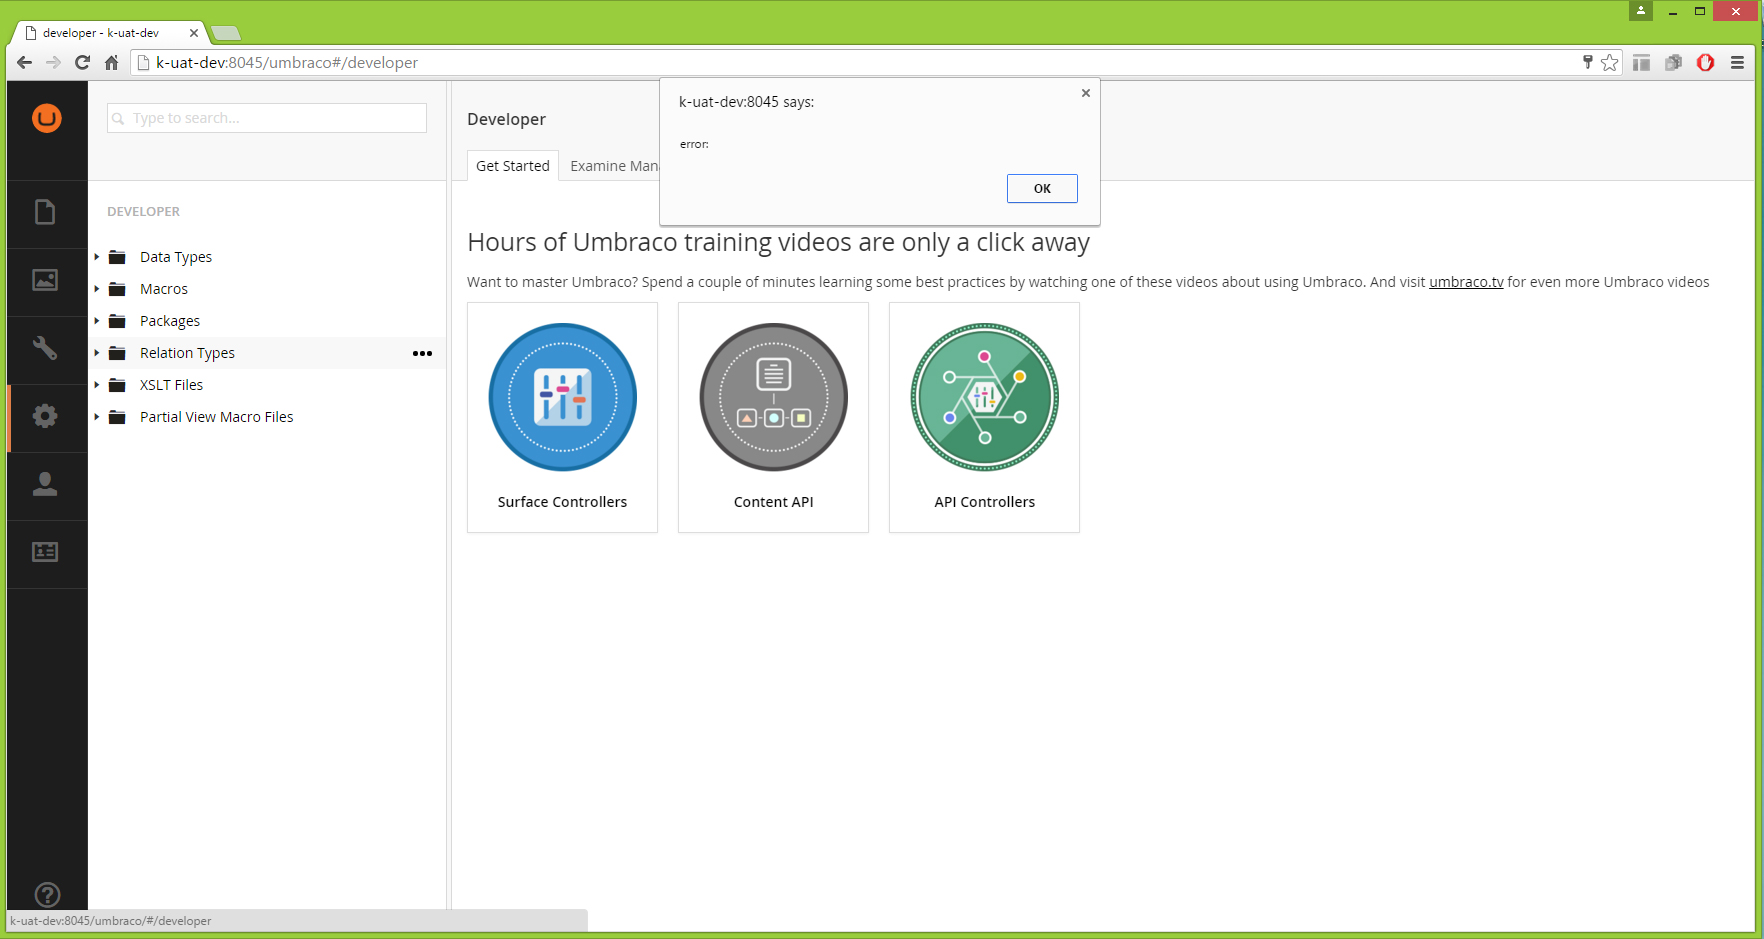Expand the Relation Types tree node
This screenshot has width=1764, height=939.
97,353
